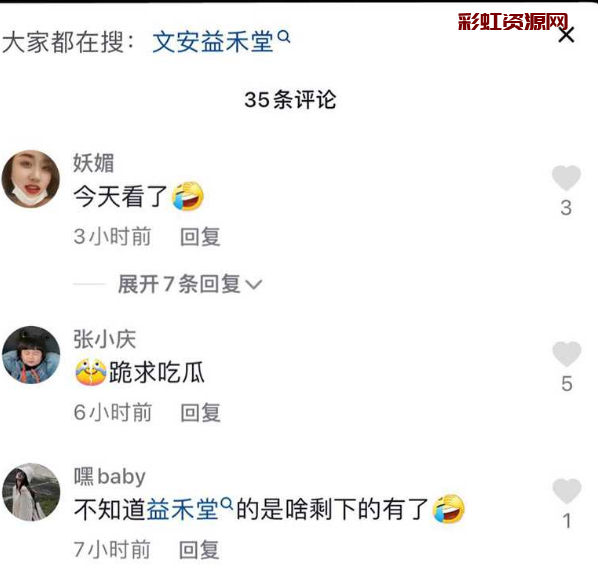Open 妖媚's profile avatar
598x583 pixels.
(31, 179)
